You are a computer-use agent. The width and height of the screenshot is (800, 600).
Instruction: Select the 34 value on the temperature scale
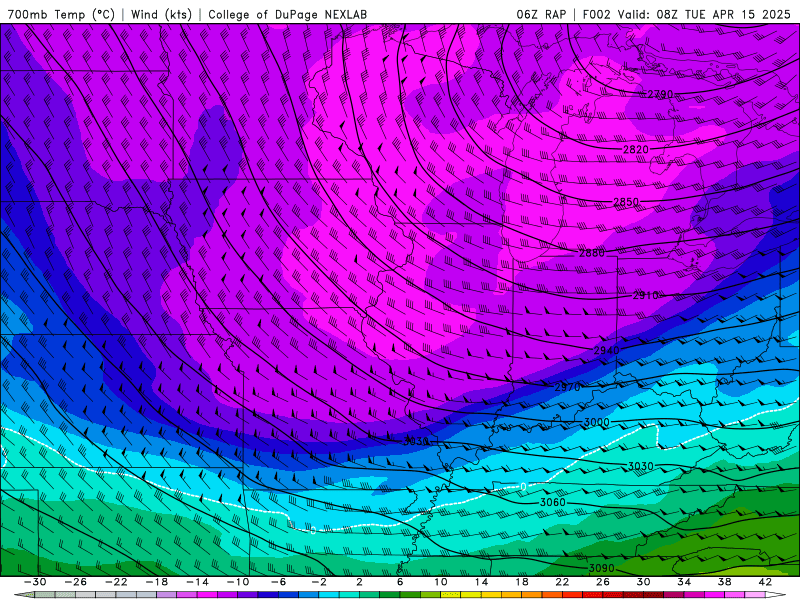(684, 582)
